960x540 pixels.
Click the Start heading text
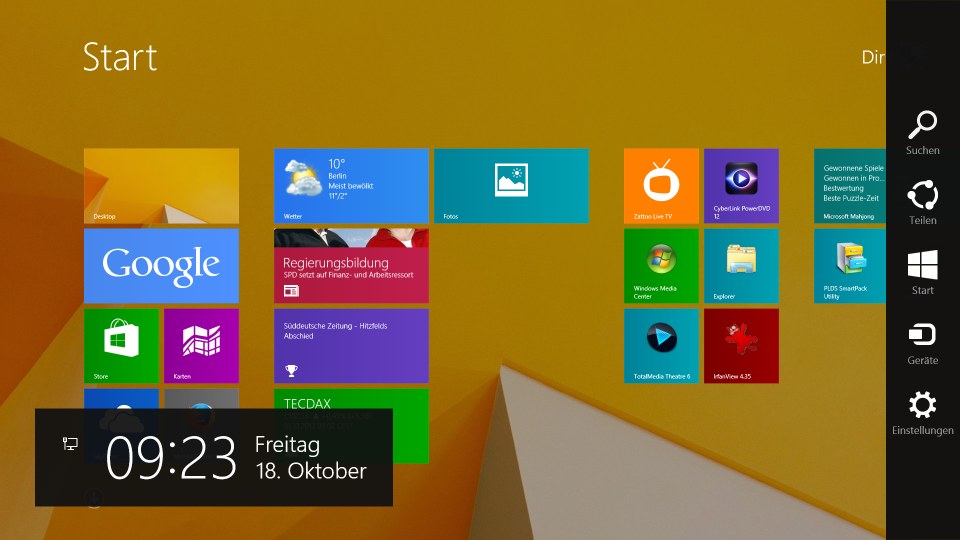(x=120, y=57)
